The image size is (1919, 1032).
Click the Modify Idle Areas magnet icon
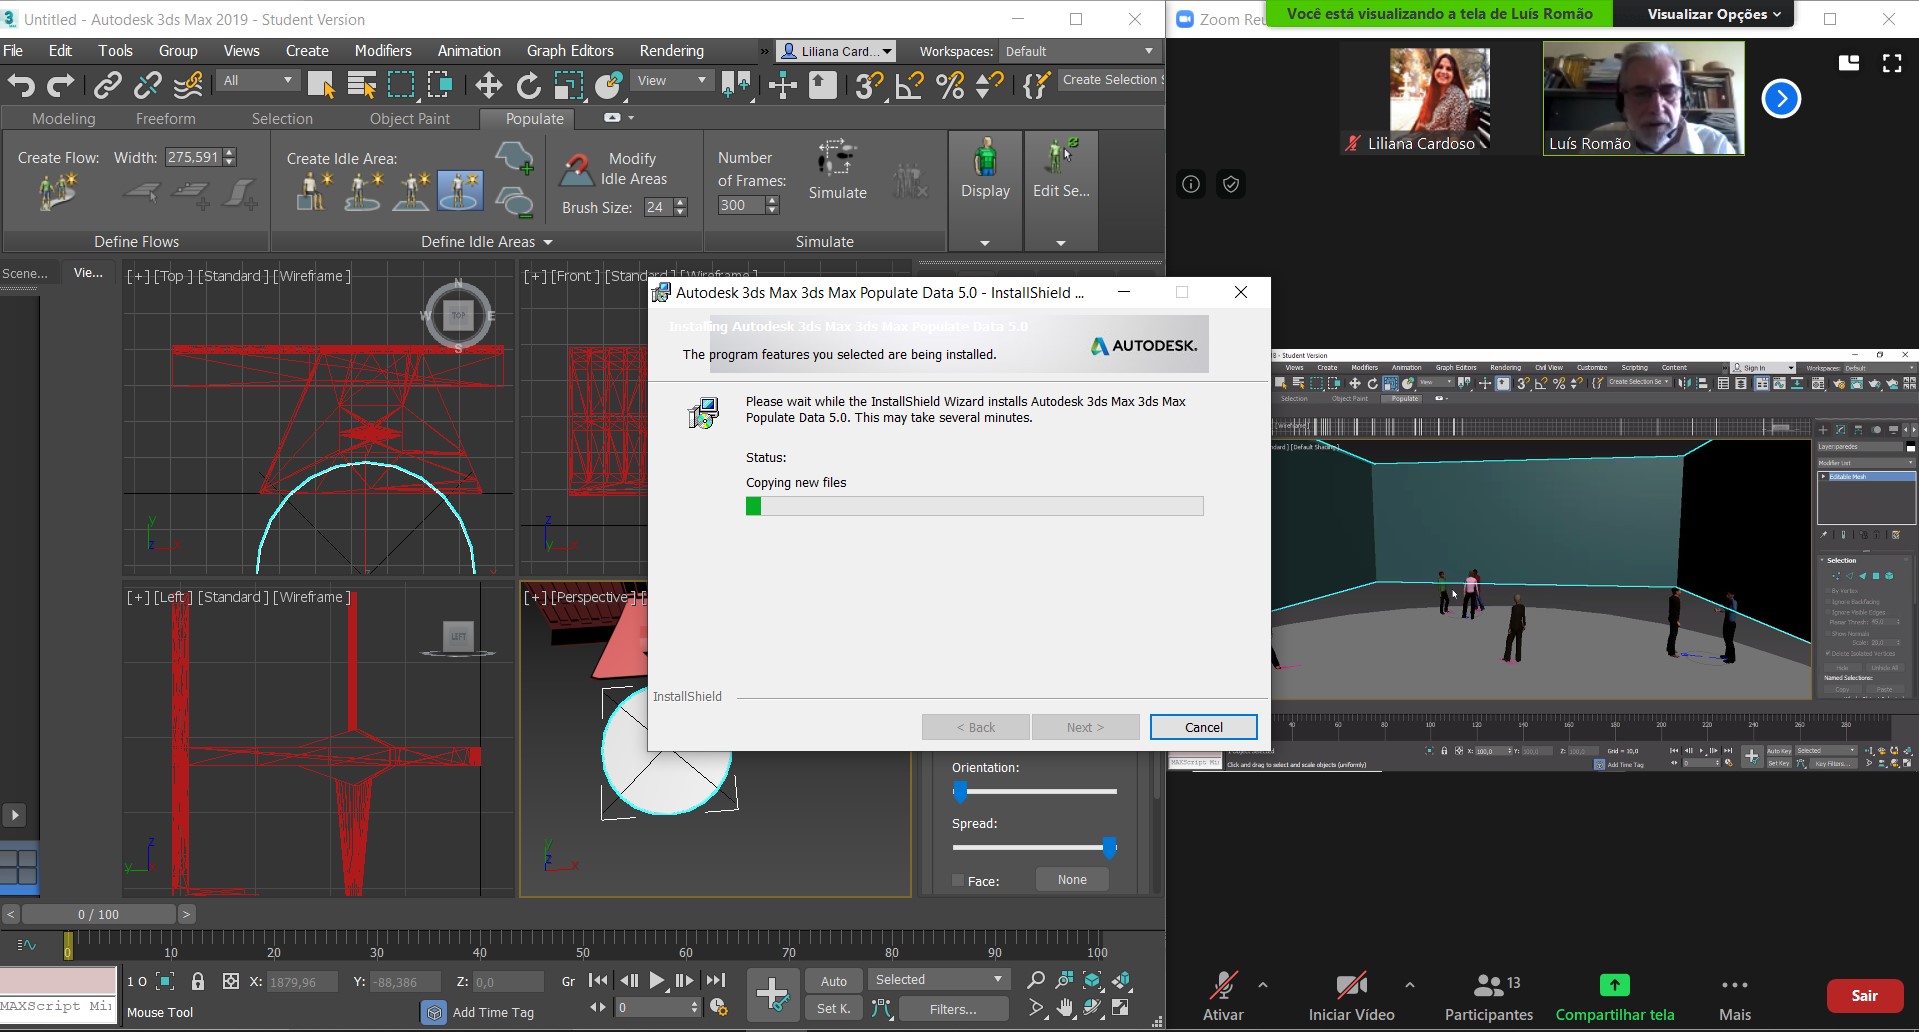[576, 169]
